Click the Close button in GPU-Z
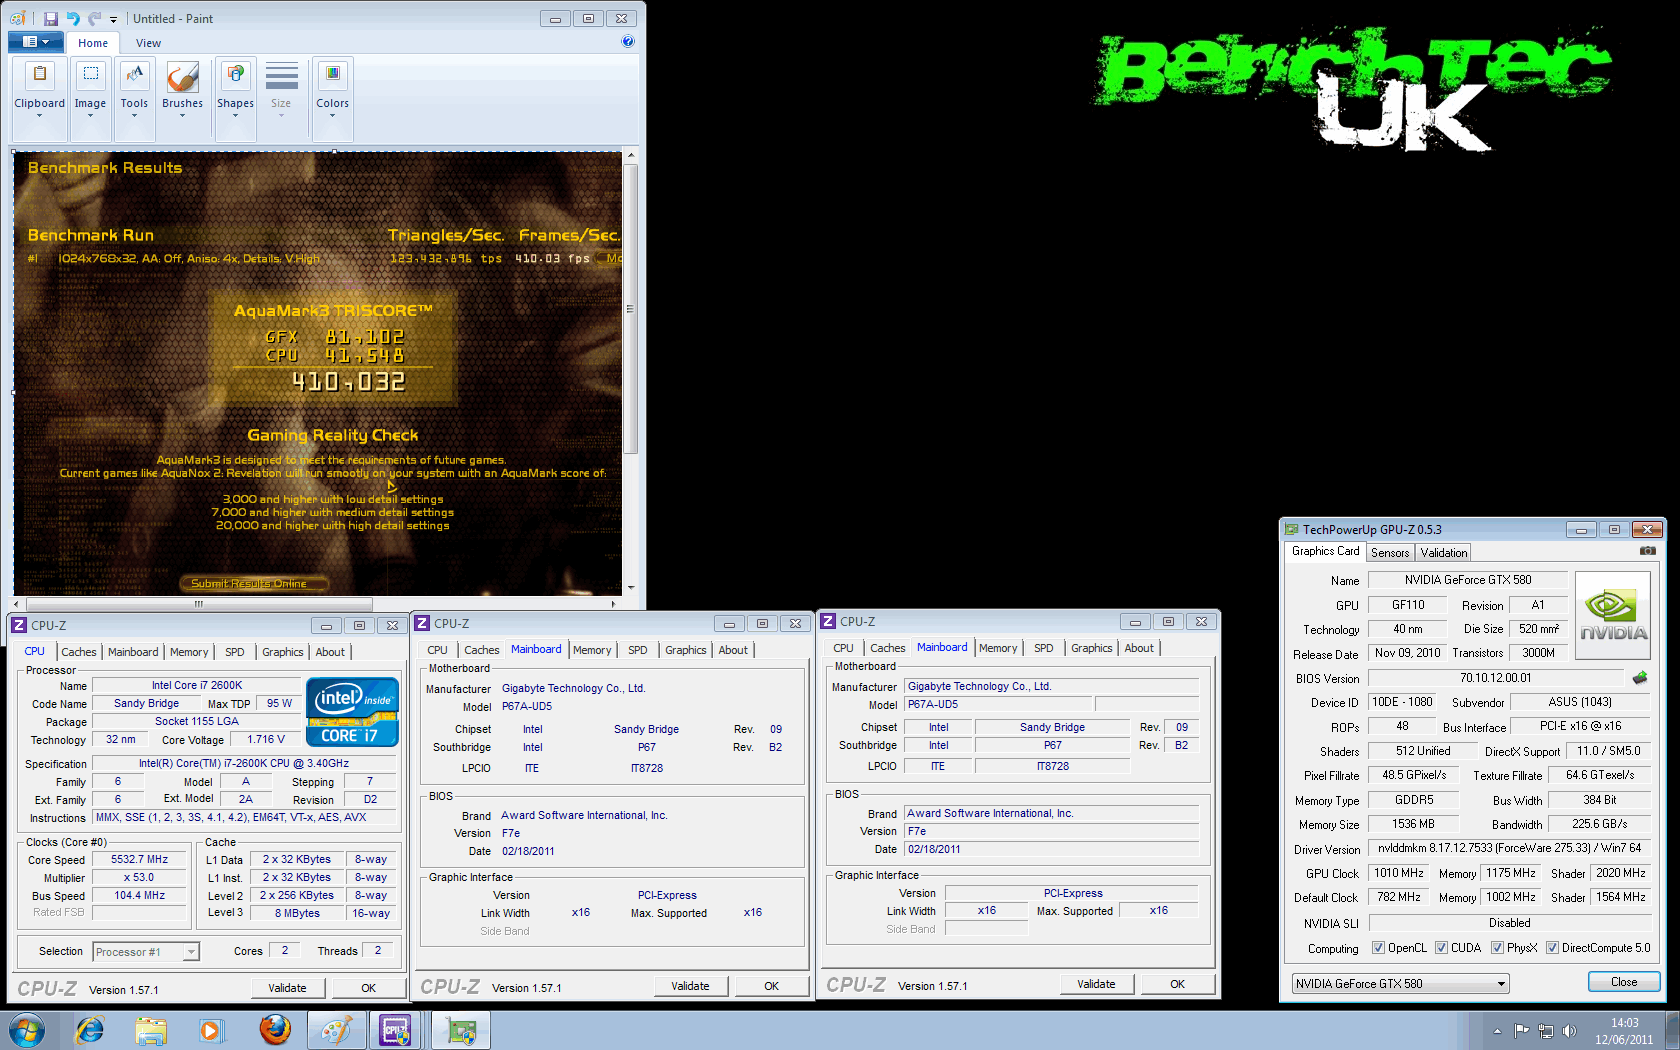 [1624, 982]
